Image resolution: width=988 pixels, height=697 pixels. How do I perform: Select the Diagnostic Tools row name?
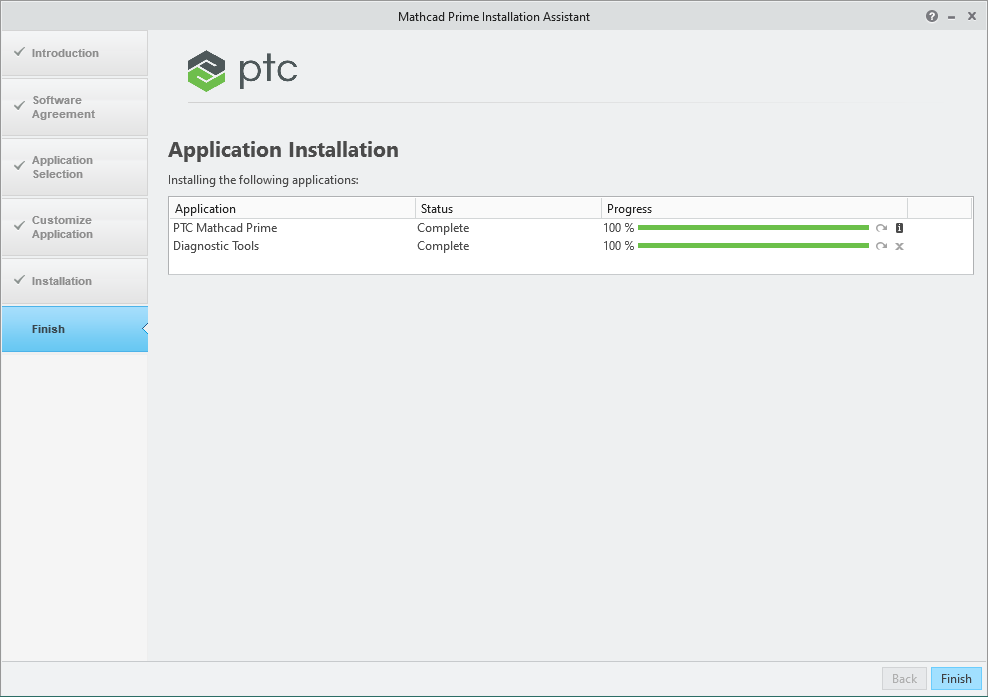216,246
